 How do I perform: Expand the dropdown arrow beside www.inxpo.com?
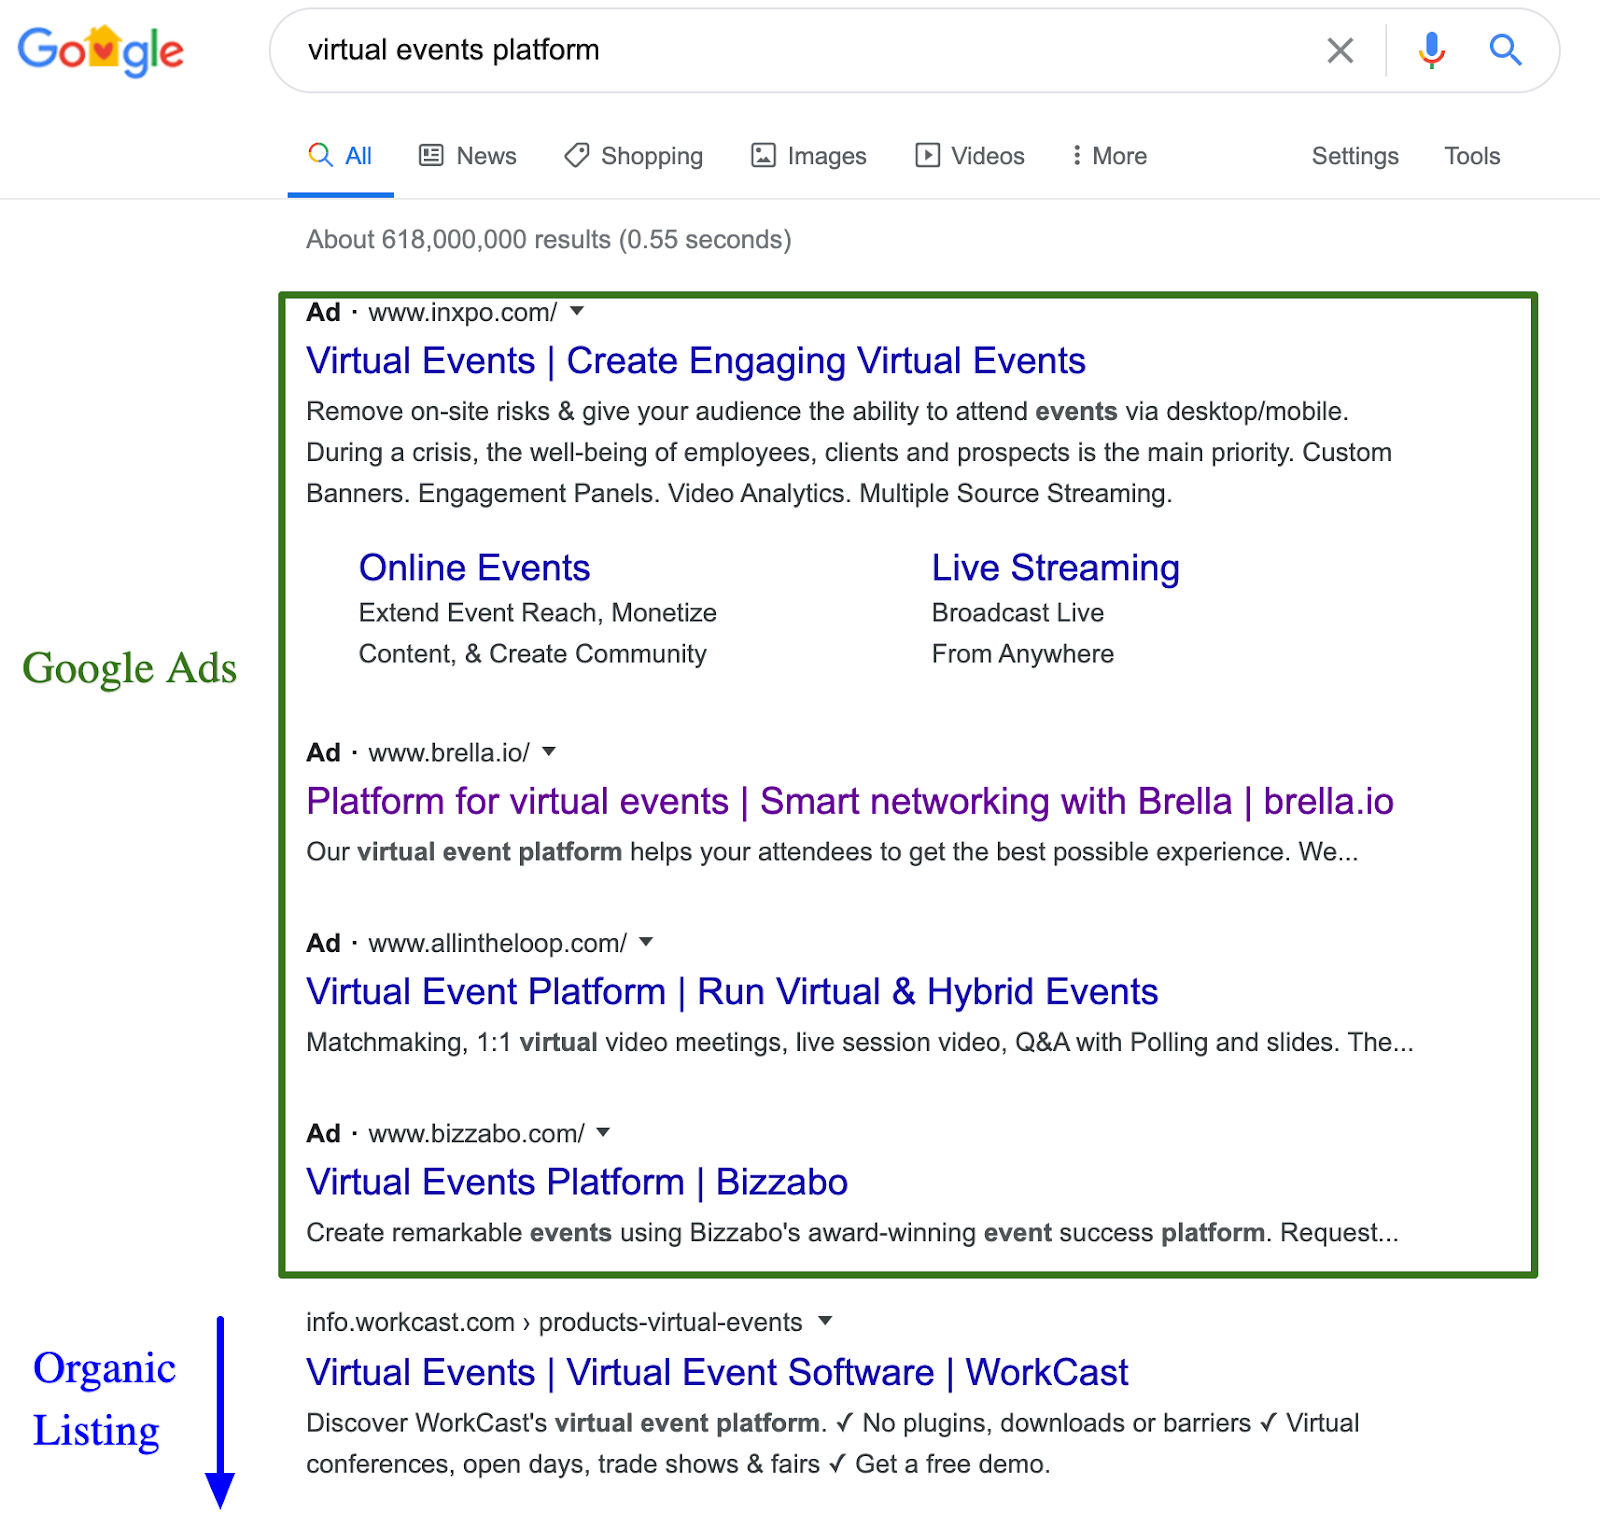[x=577, y=311]
